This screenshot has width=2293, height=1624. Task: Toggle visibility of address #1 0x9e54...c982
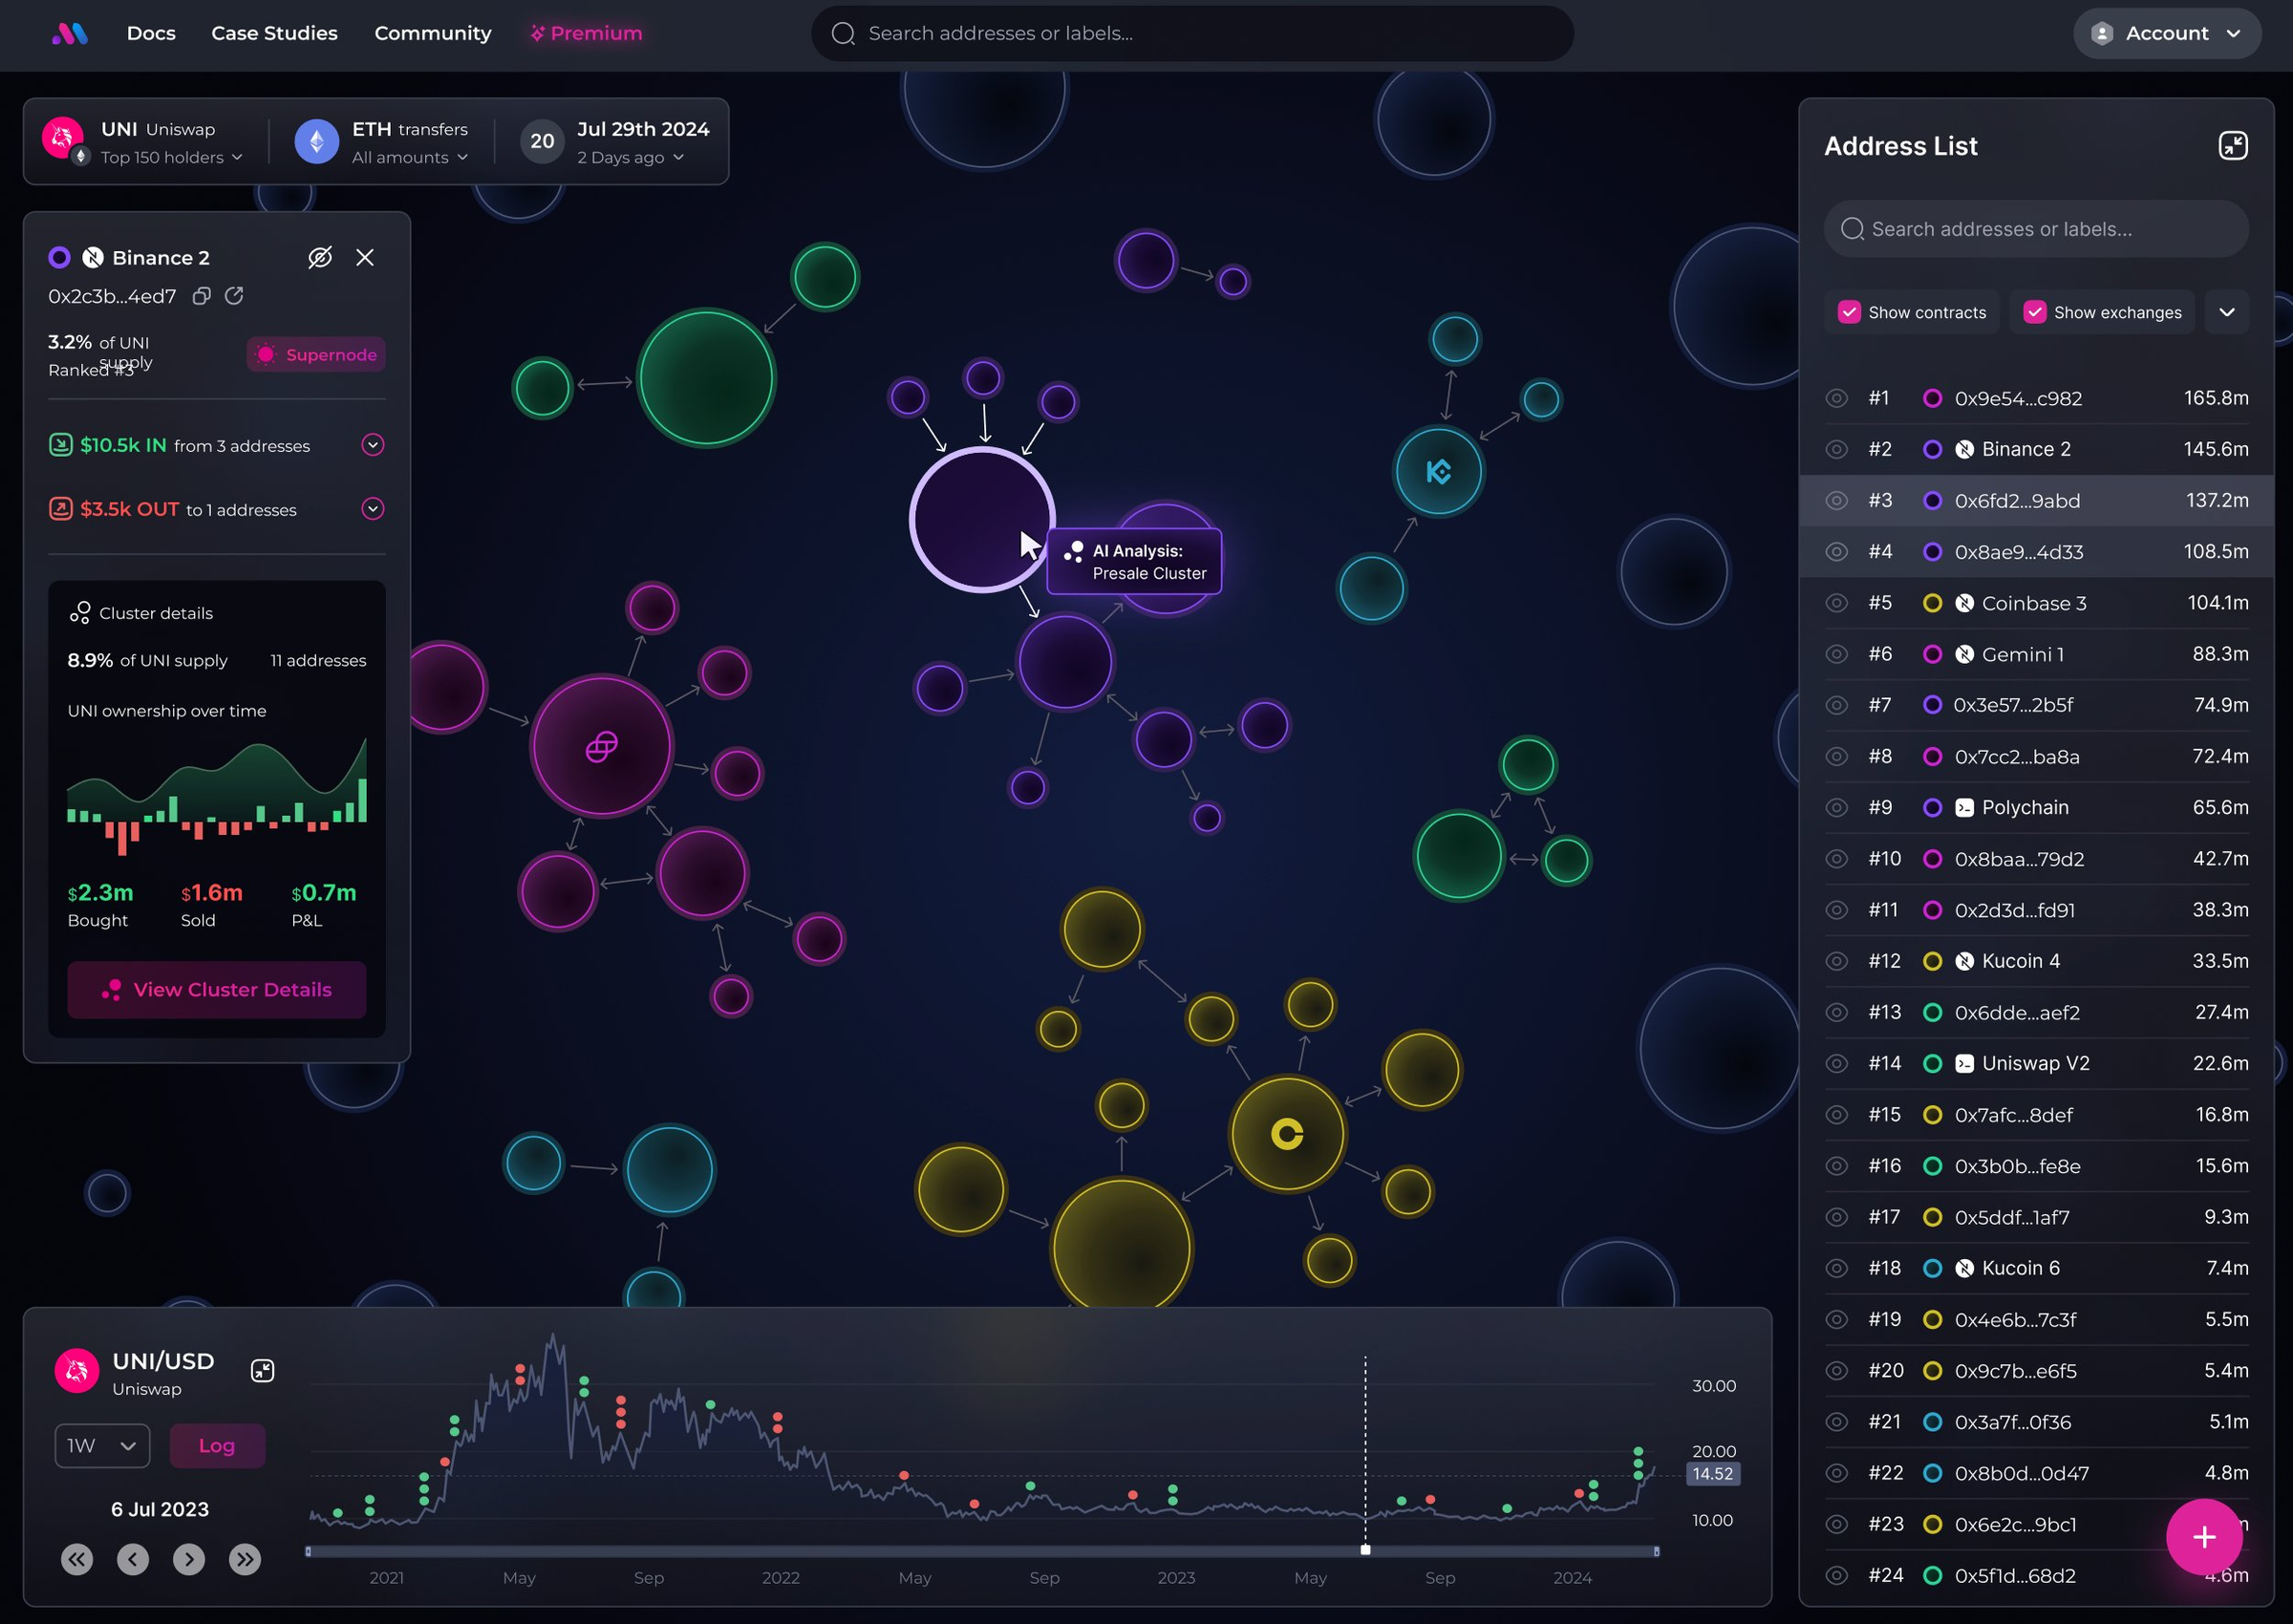coord(1836,398)
